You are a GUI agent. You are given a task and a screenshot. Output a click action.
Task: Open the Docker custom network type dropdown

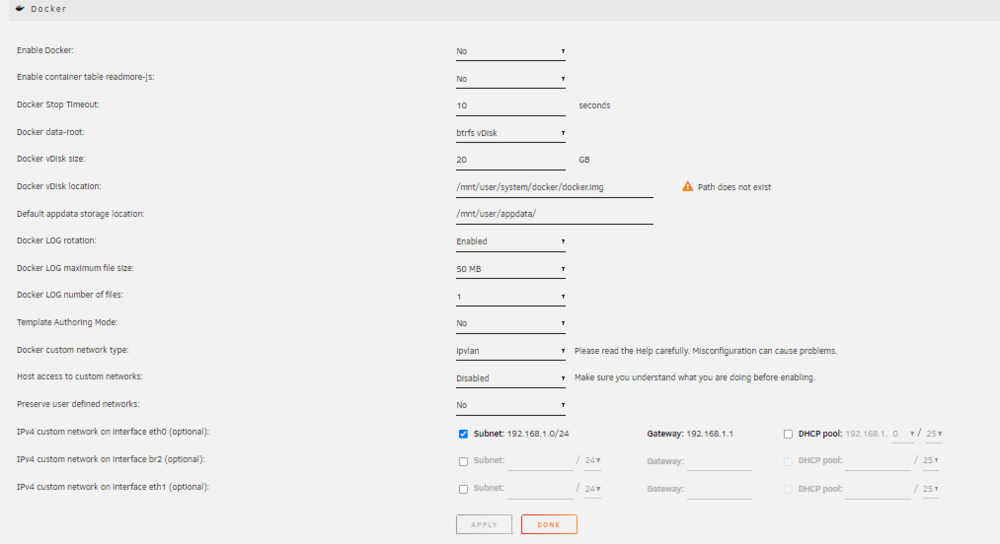point(510,351)
